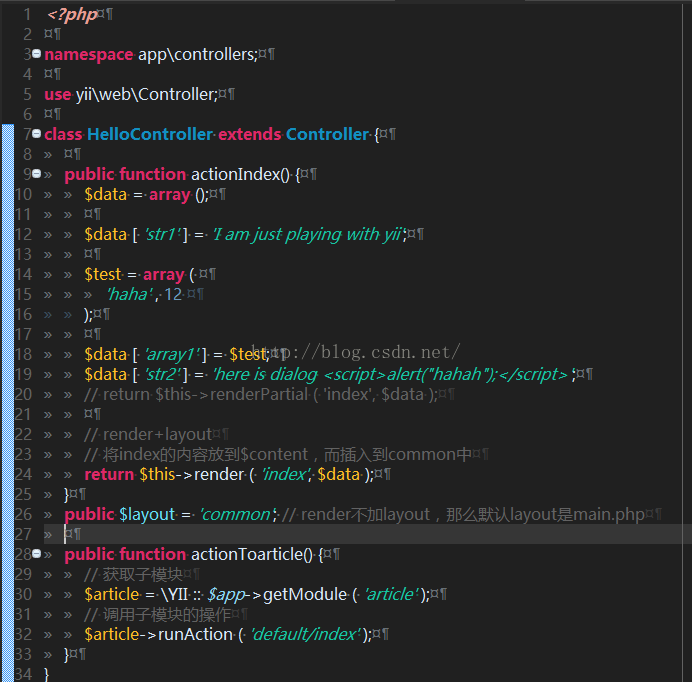This screenshot has width=692, height=682.
Task: Collapse the actionIndex function fold marker
Action: 37,173
